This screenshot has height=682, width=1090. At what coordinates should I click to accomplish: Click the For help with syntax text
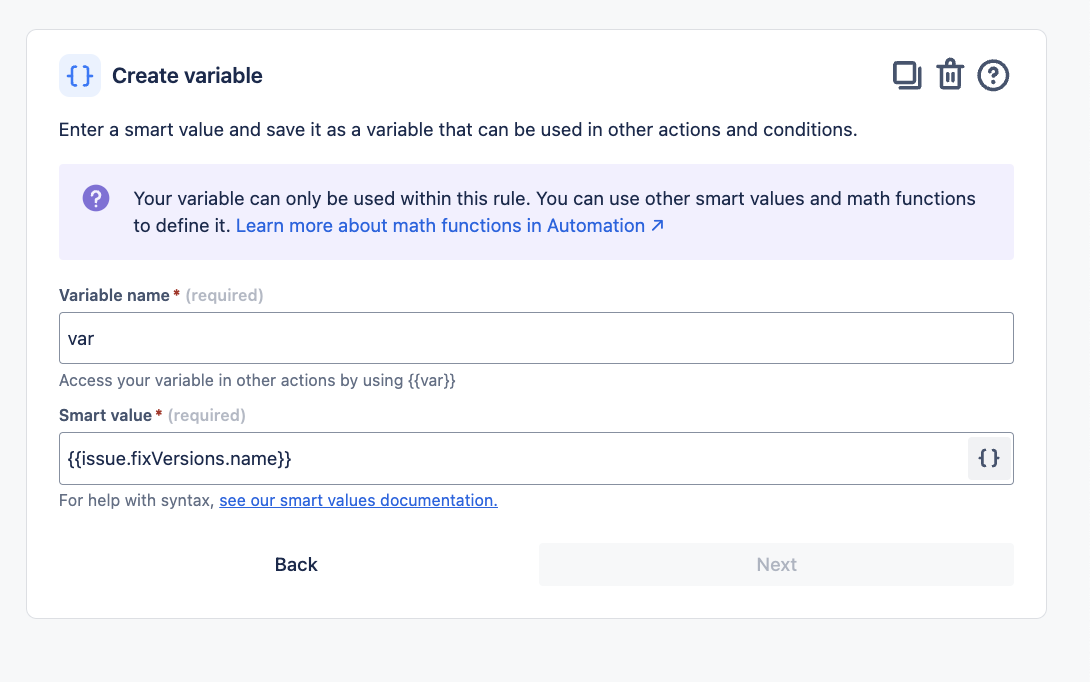[x=137, y=500]
